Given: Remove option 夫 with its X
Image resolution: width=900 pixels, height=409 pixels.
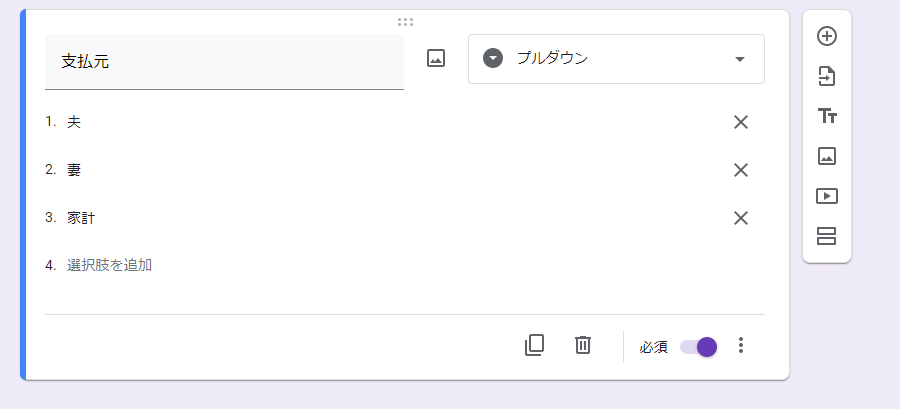Looking at the screenshot, I should [740, 122].
